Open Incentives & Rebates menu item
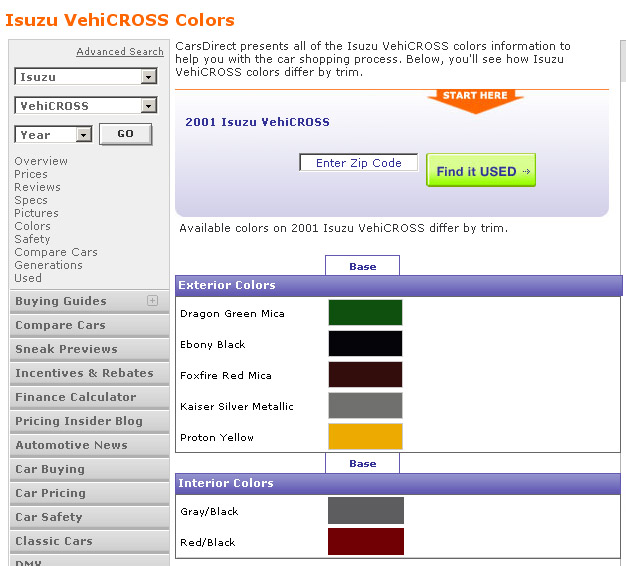 click(x=89, y=373)
